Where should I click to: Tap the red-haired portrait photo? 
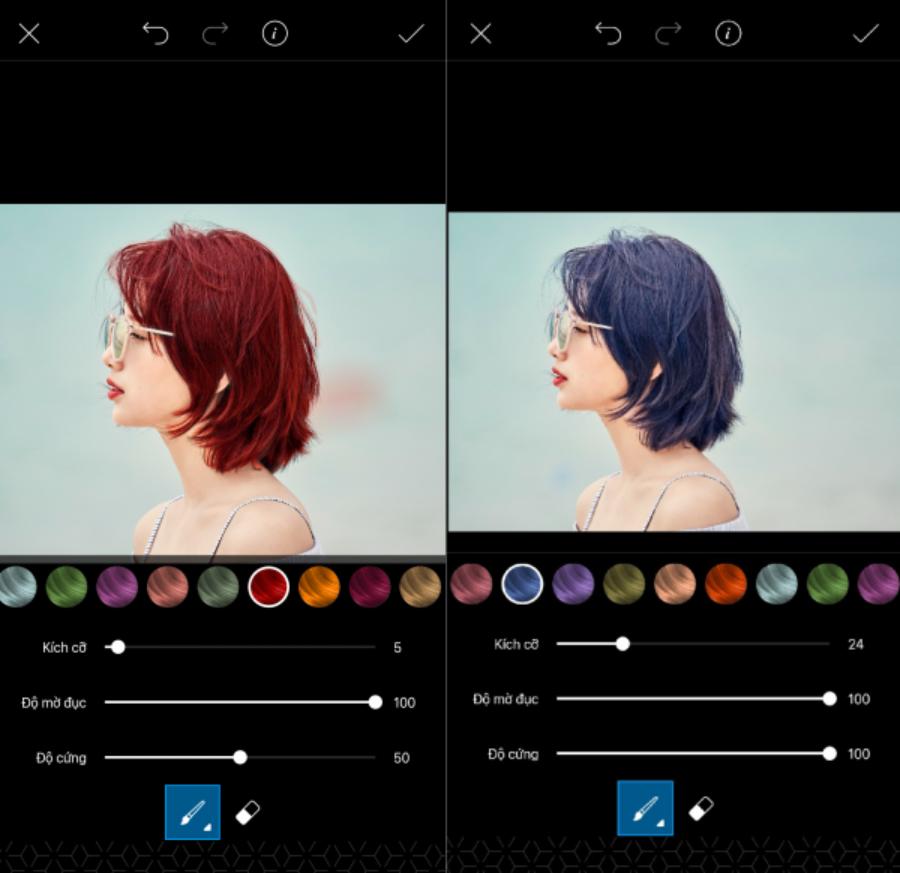(x=223, y=381)
